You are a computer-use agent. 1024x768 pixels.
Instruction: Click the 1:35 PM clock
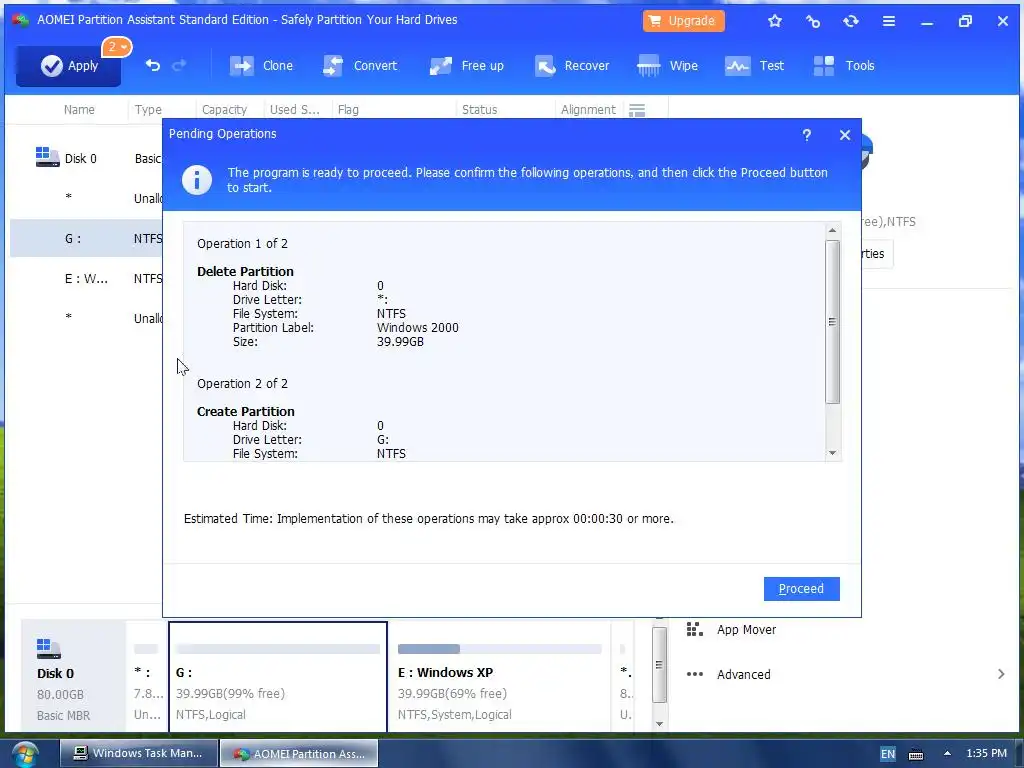(986, 753)
